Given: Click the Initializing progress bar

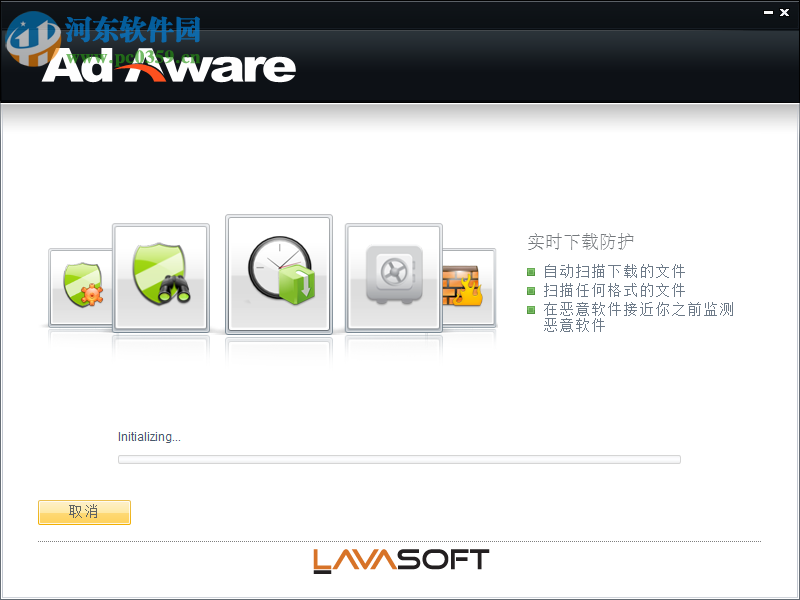Looking at the screenshot, I should (400, 459).
